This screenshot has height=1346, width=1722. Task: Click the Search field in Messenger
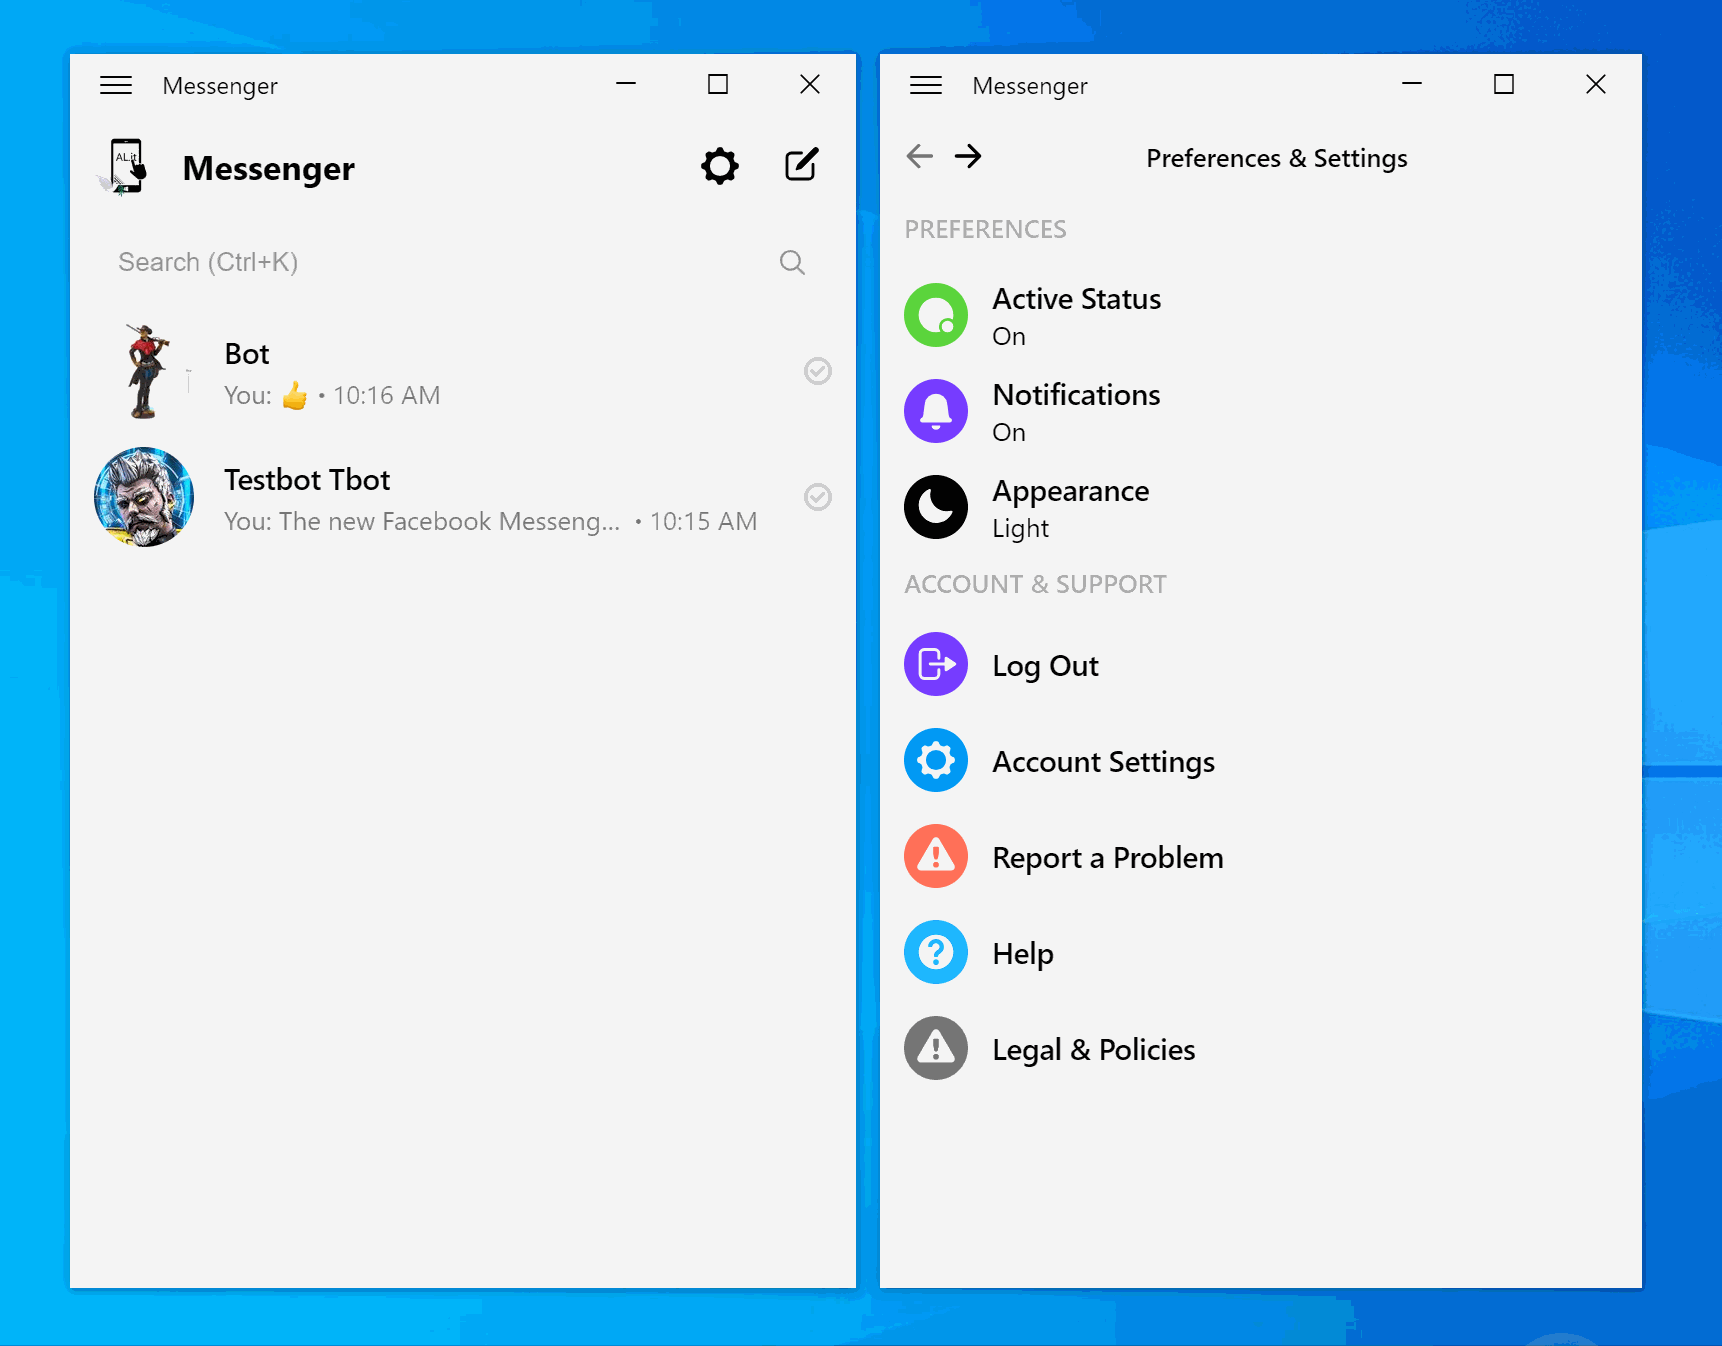[400, 262]
